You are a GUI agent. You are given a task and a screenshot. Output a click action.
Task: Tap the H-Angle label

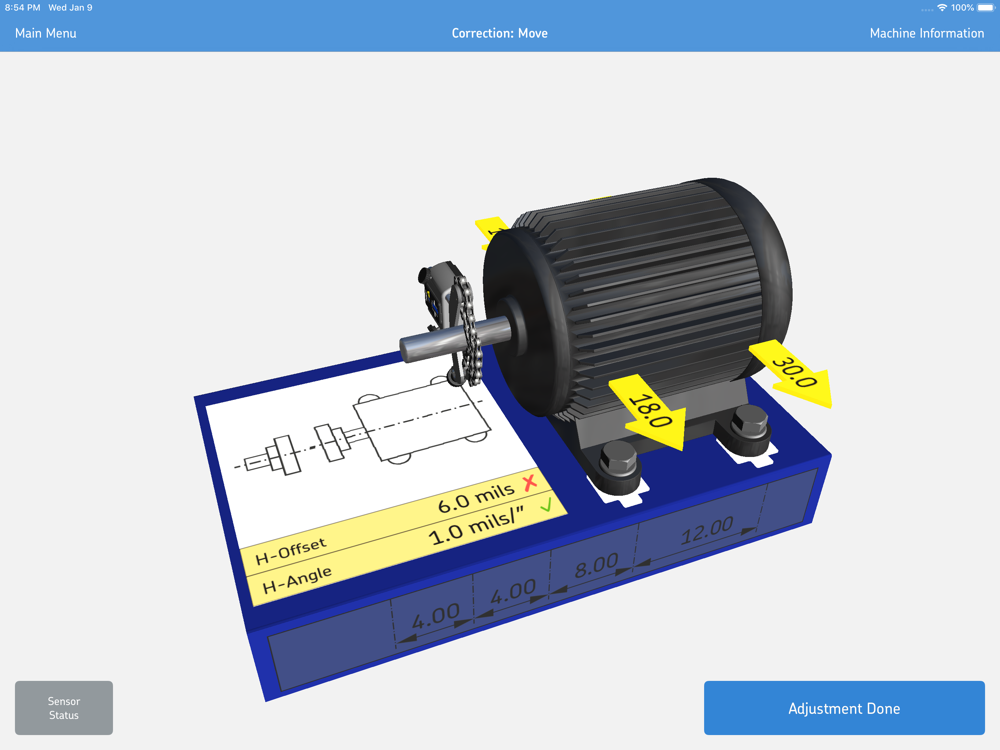pos(297,580)
